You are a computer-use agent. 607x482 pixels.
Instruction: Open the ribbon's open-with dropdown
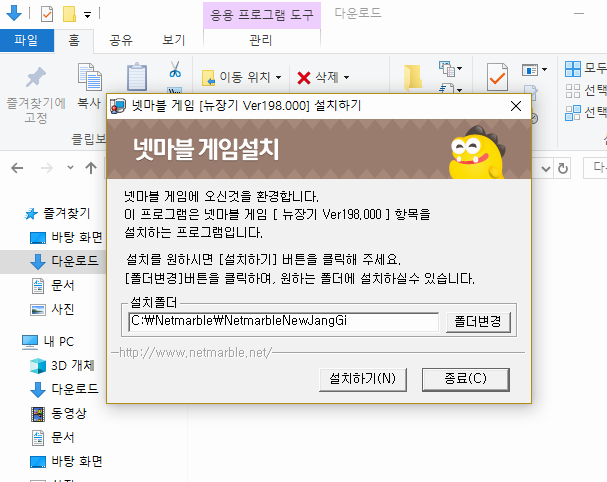click(535, 70)
